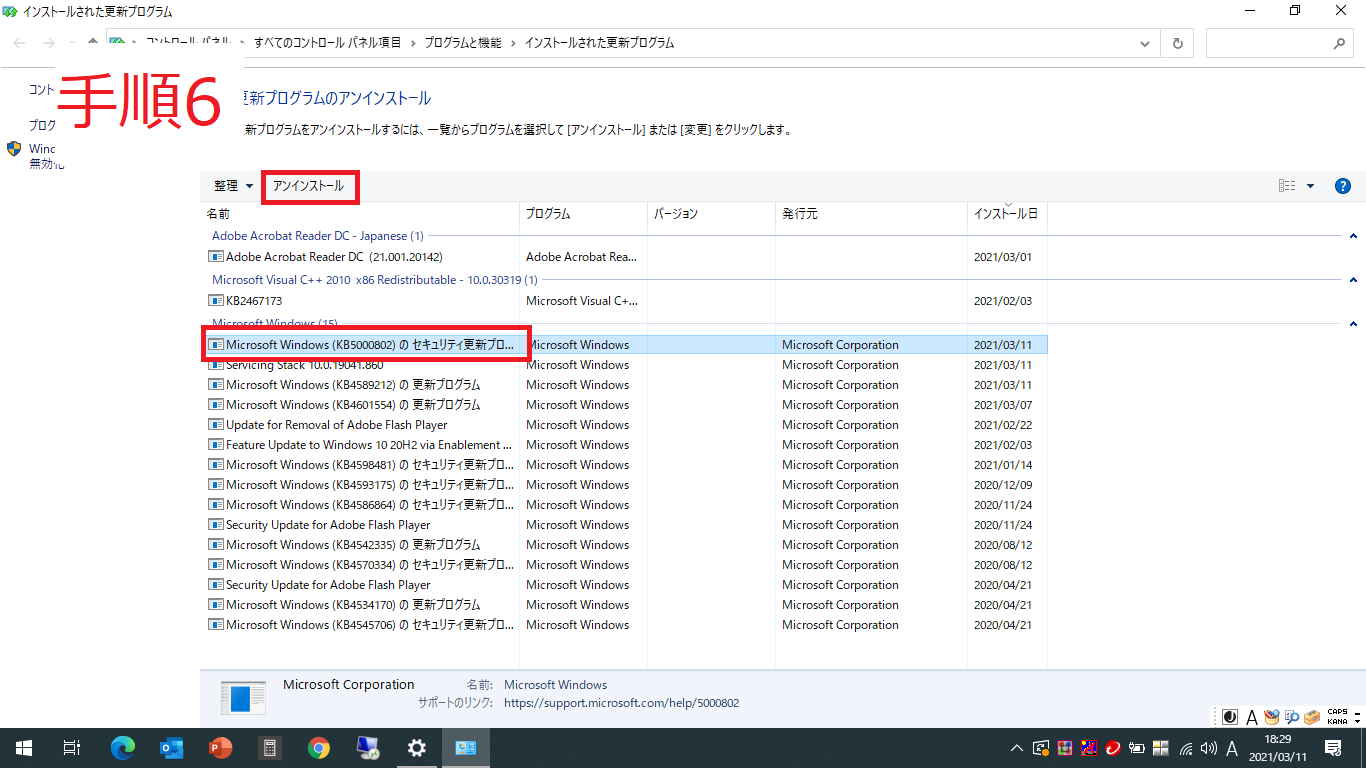Open PowerPoint from the taskbar

[220, 748]
